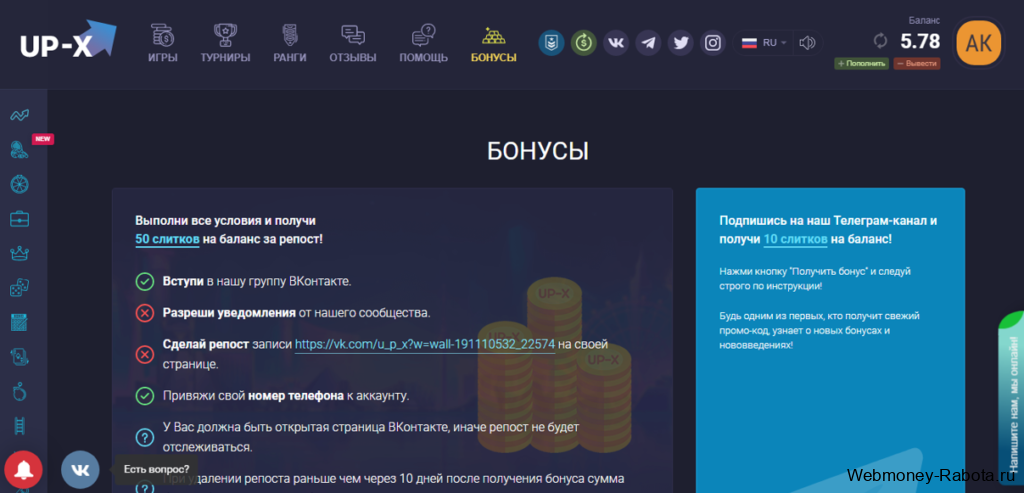Click the red notification bell button
Viewport: 1024px width, 493px height.
coord(24,469)
